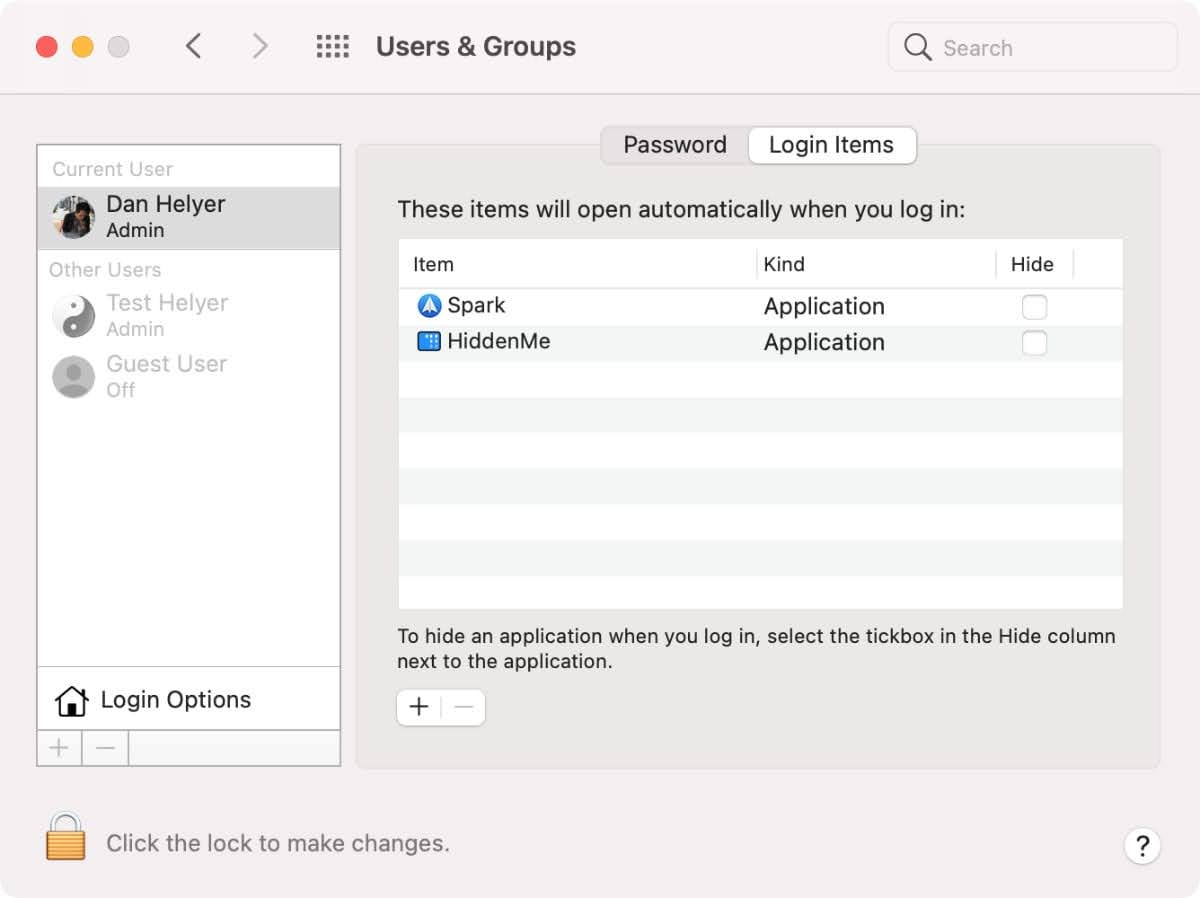Select the Login Items tab

tap(831, 145)
